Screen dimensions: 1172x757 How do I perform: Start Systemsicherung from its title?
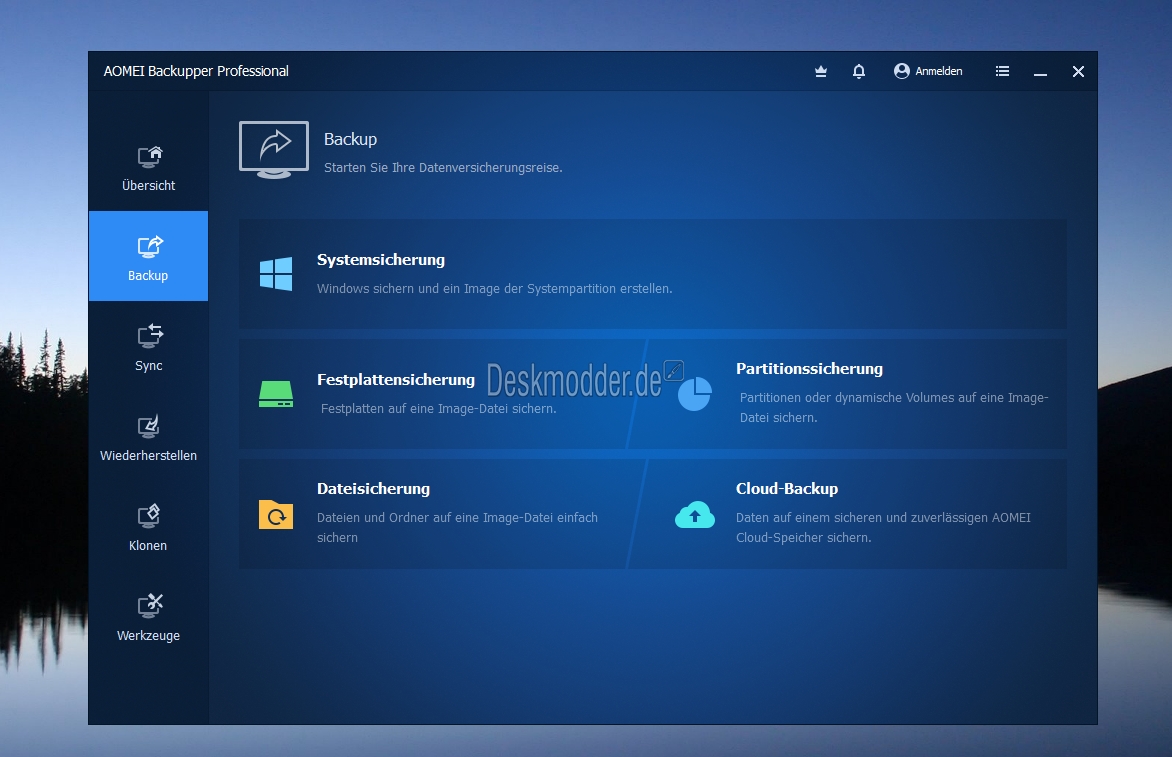(x=380, y=259)
